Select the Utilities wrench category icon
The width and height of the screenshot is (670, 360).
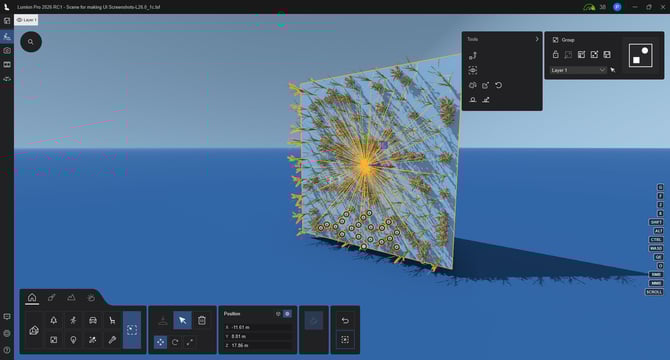[x=112, y=340]
